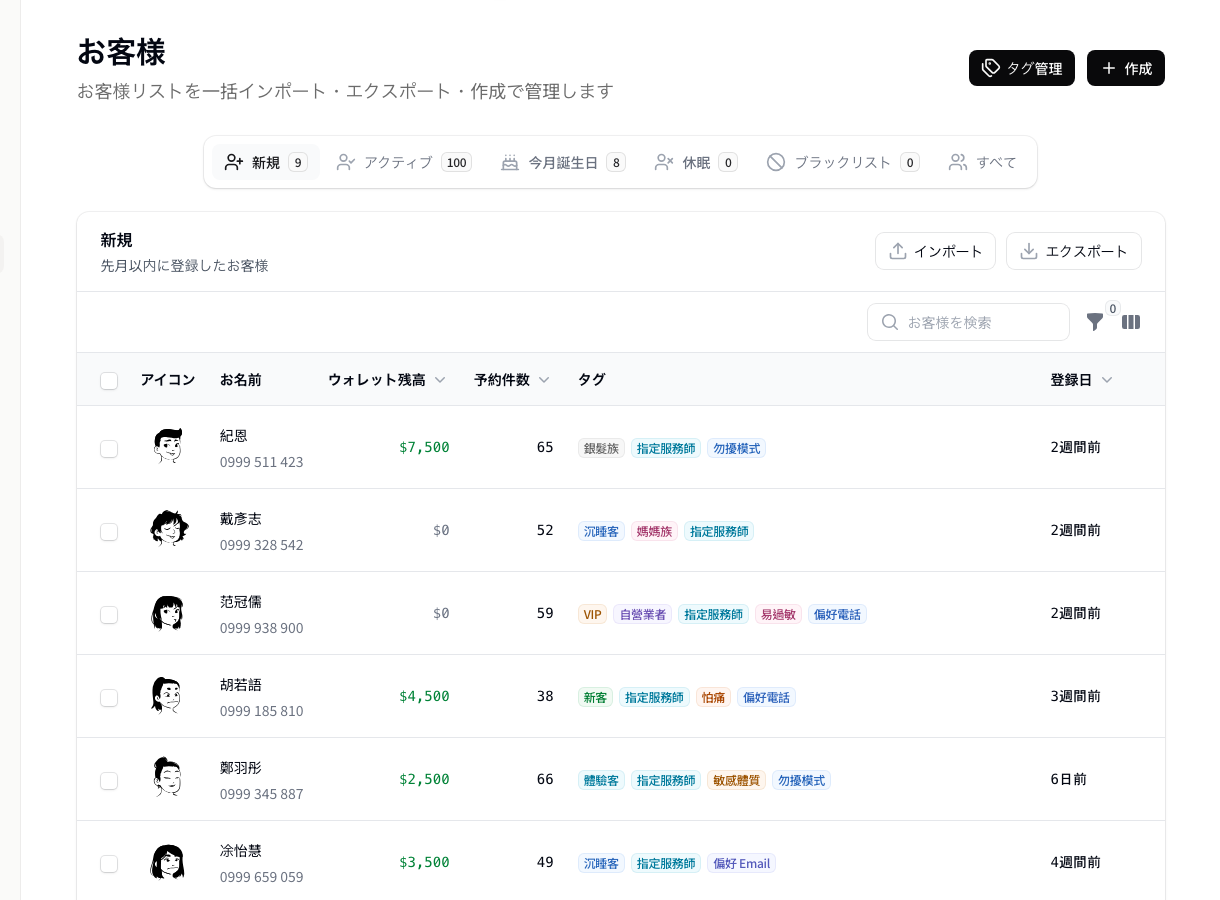Click the column settings icon next to filter
The width and height of the screenshot is (1220, 900).
[1131, 322]
